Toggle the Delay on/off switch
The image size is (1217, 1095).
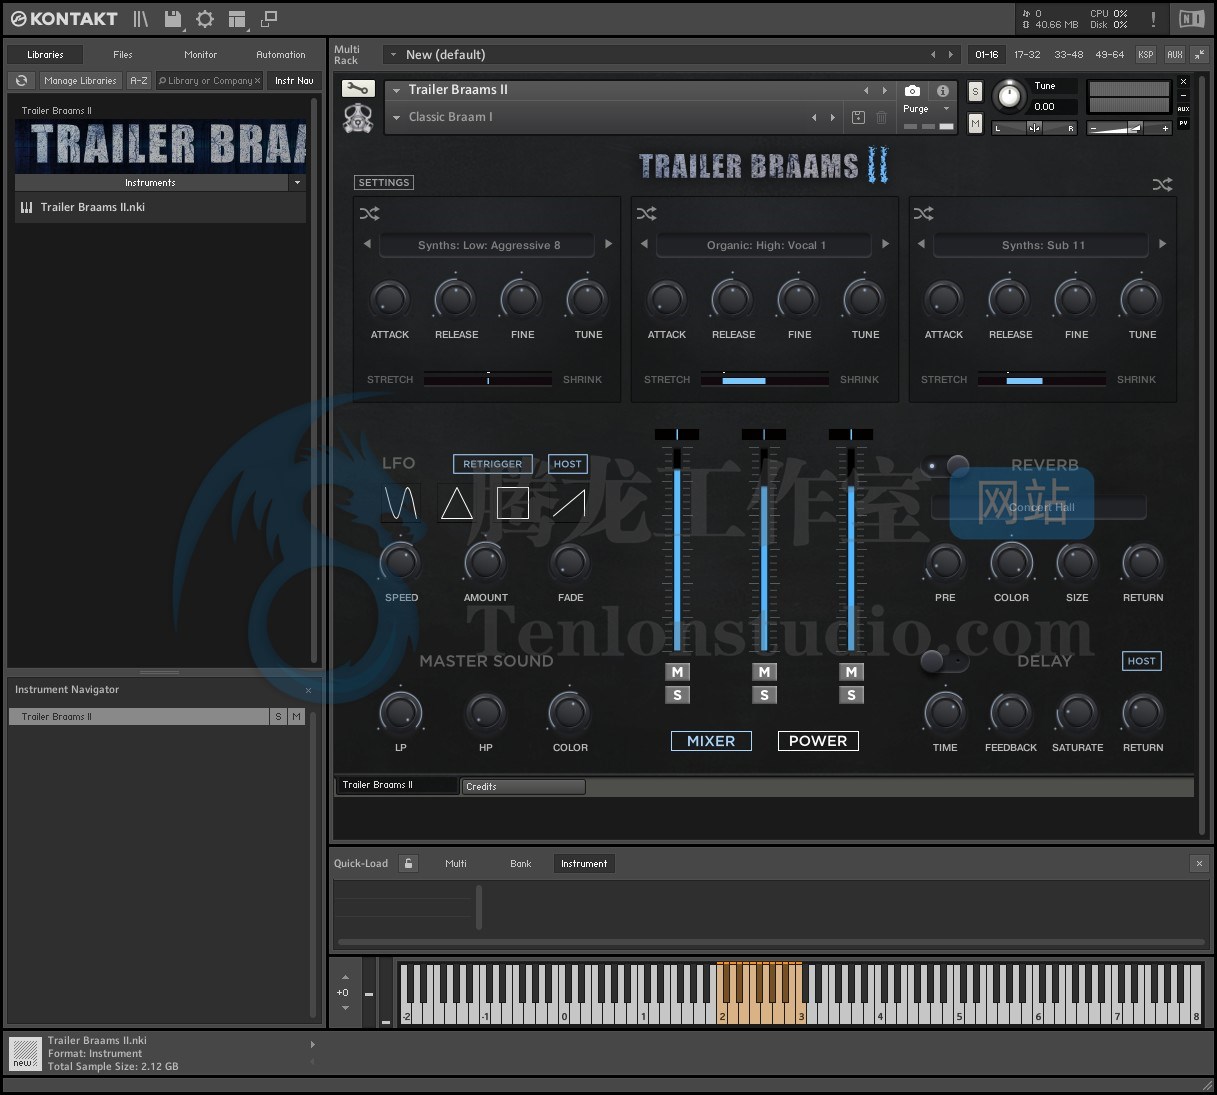point(945,661)
